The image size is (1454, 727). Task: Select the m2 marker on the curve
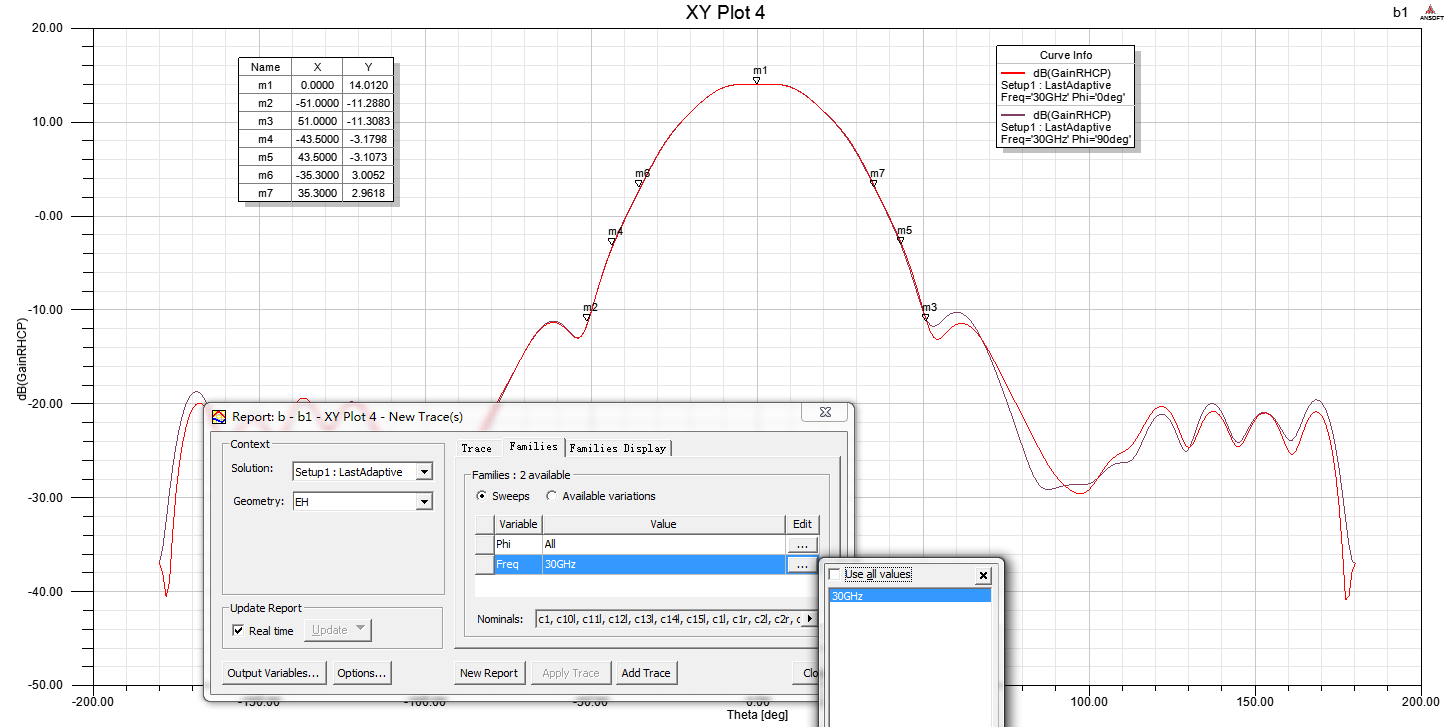click(x=587, y=317)
